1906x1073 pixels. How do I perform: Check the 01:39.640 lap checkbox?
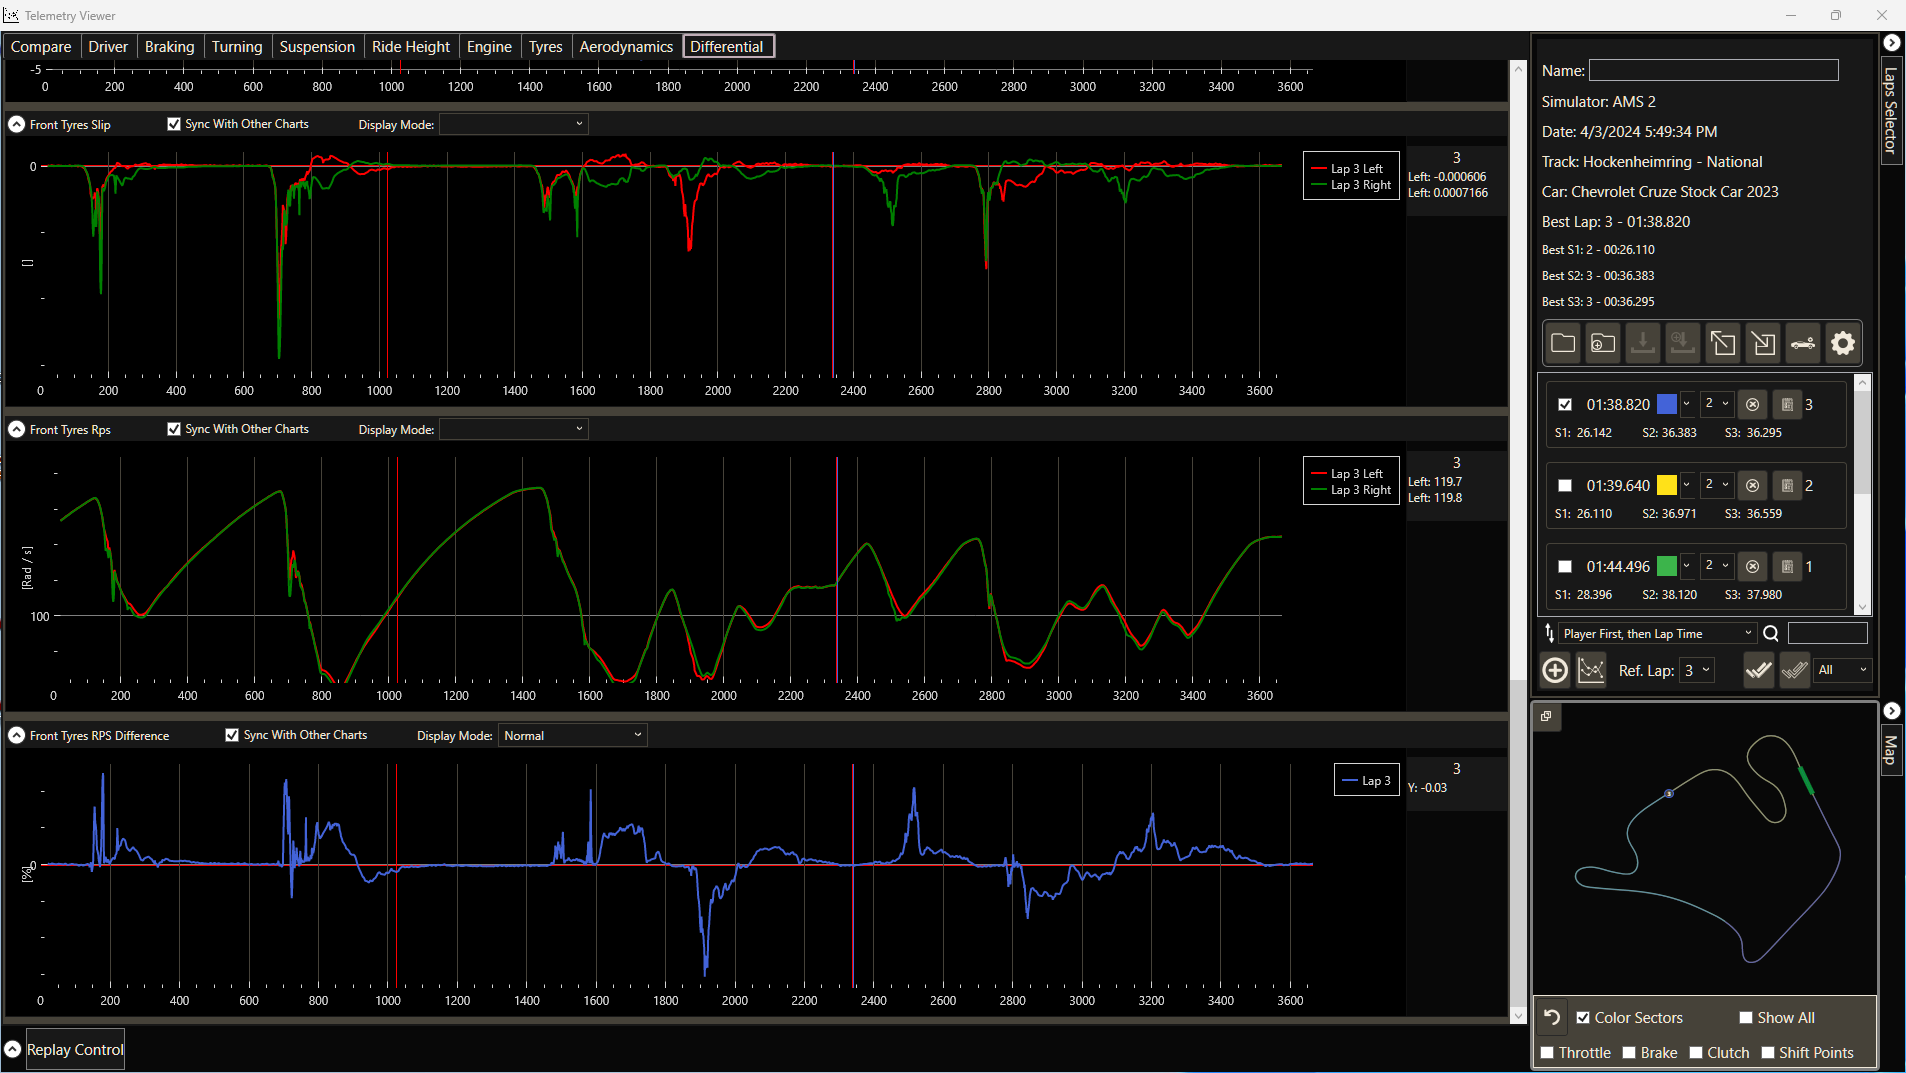[1565, 486]
